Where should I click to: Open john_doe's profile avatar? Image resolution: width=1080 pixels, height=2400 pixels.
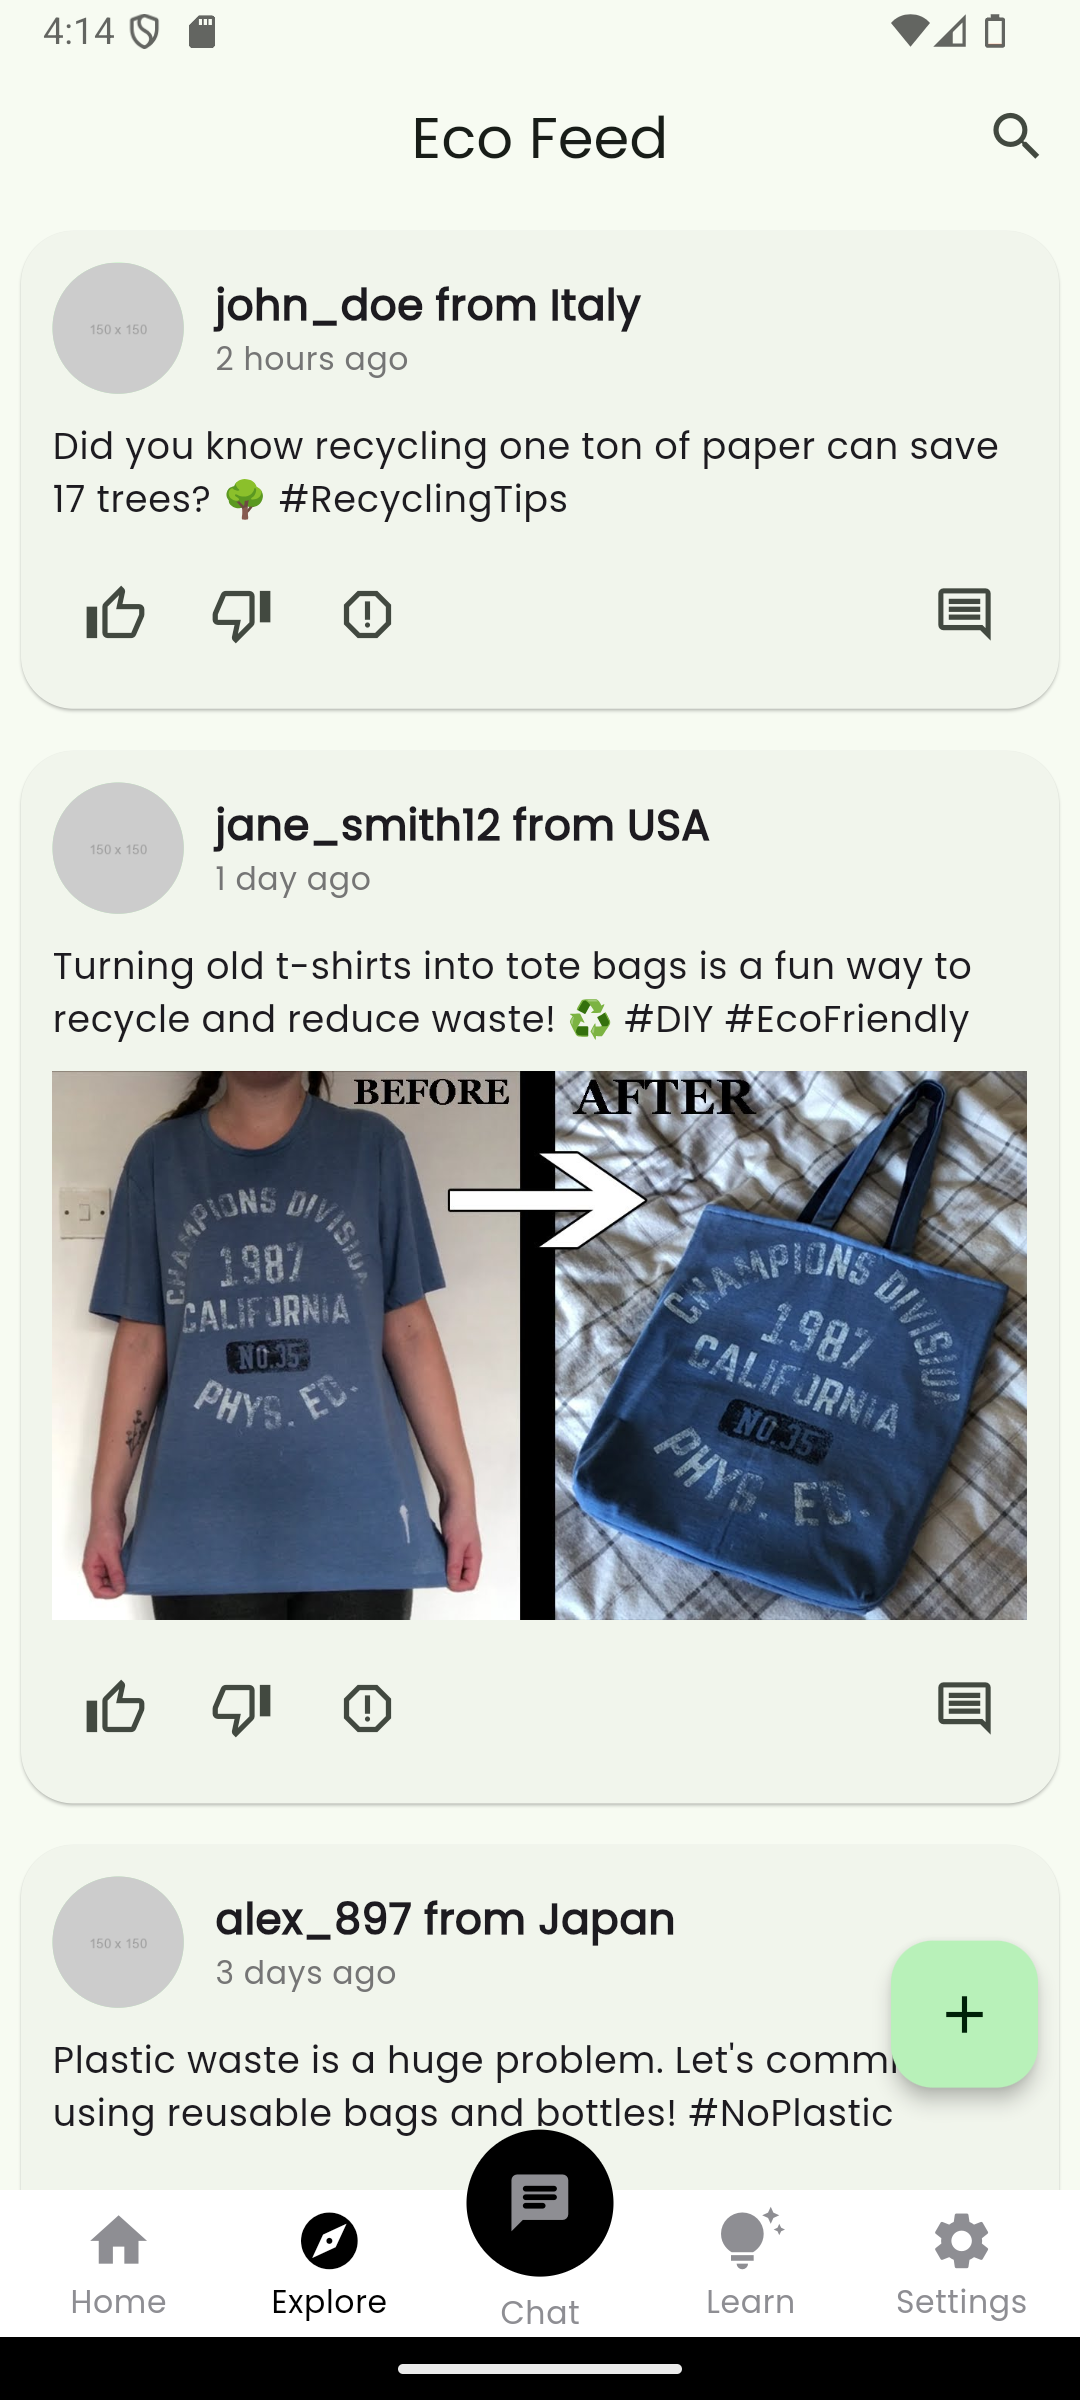[x=118, y=328]
